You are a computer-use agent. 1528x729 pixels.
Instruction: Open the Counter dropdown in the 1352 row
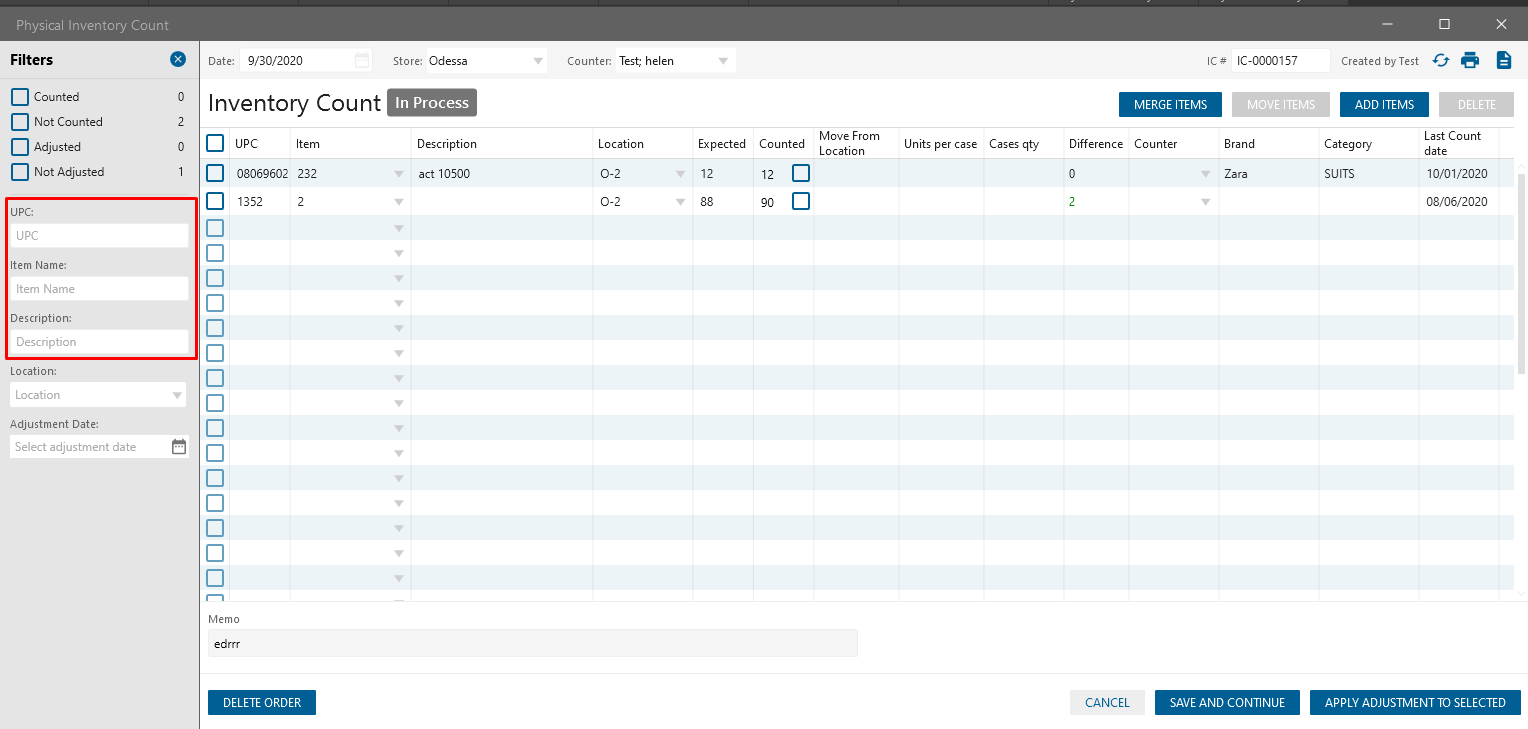pyautogui.click(x=1205, y=202)
